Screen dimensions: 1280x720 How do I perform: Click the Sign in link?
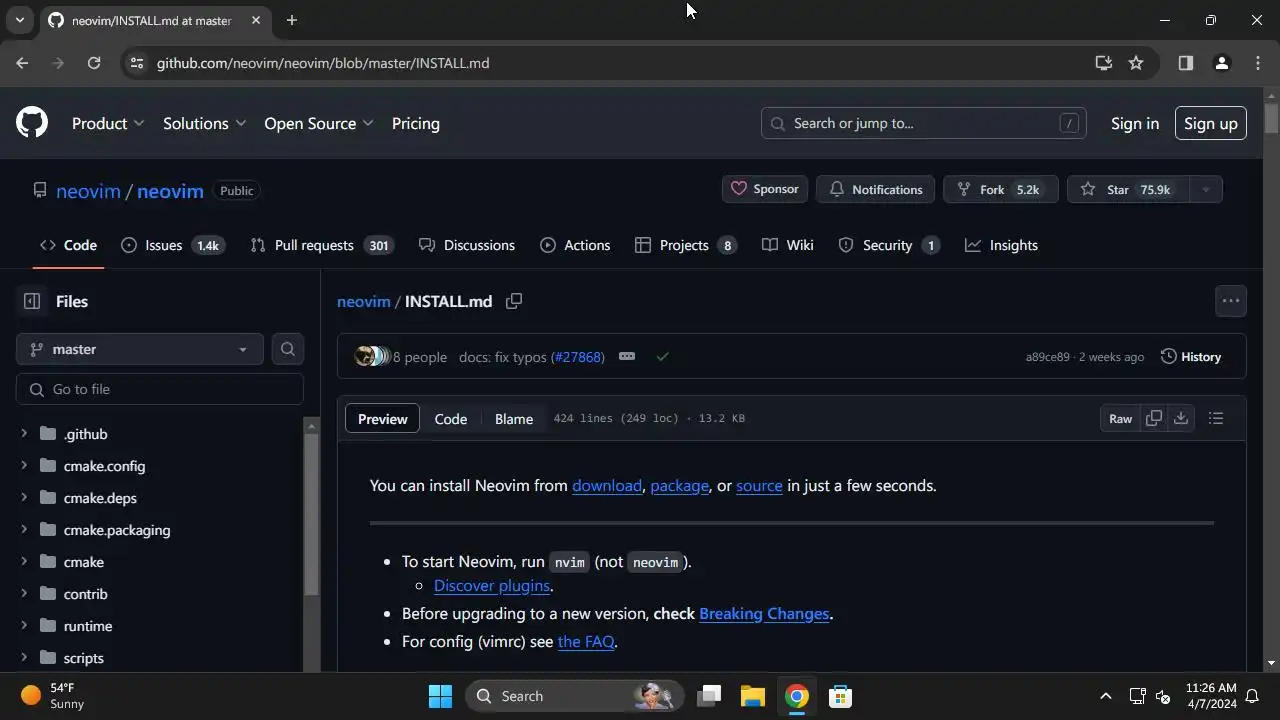(1135, 123)
